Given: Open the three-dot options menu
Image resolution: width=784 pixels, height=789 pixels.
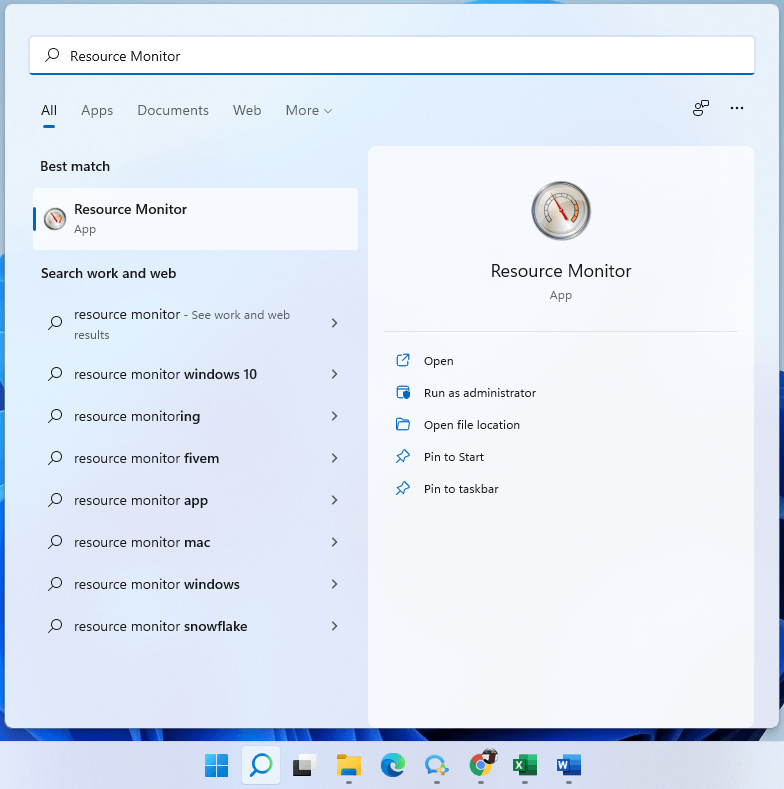Looking at the screenshot, I should click(x=737, y=108).
